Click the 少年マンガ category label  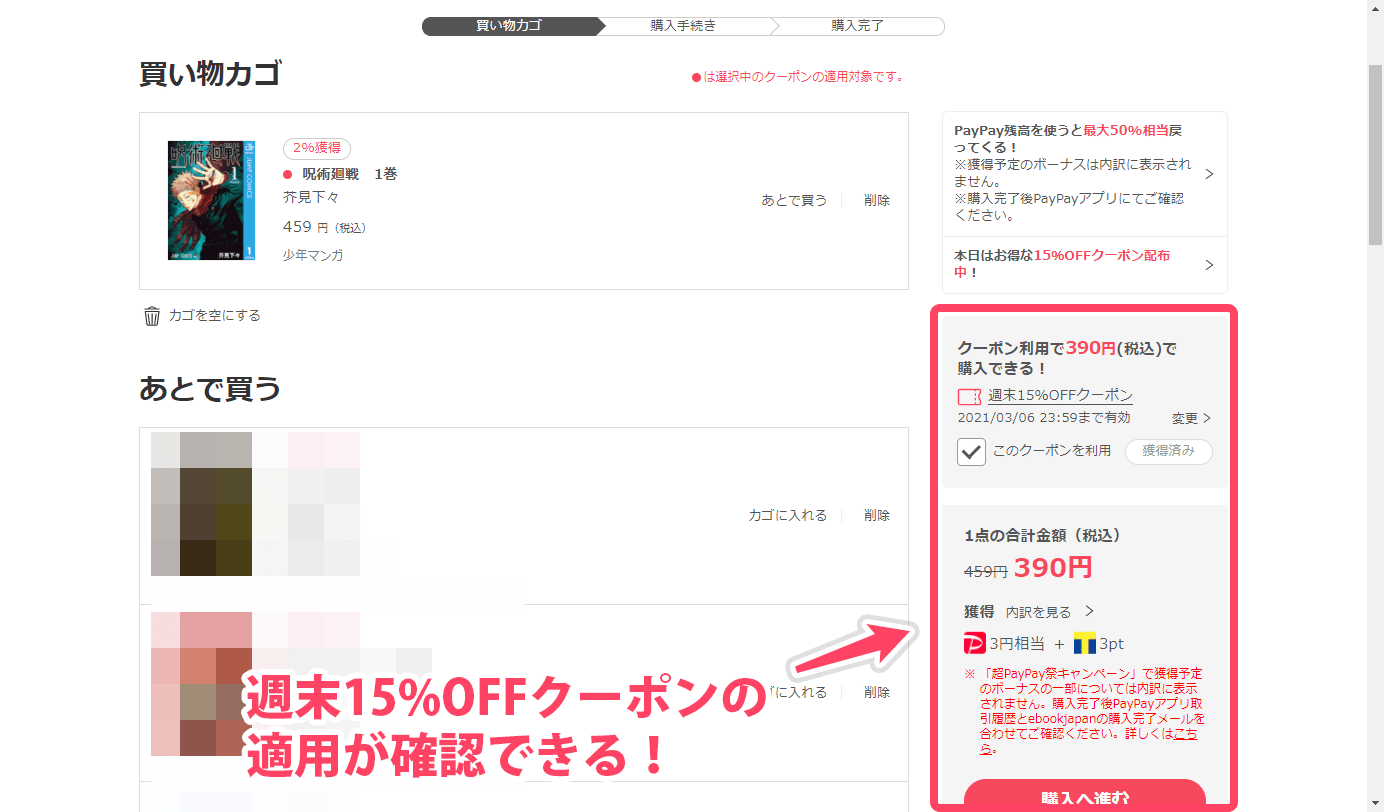(313, 255)
